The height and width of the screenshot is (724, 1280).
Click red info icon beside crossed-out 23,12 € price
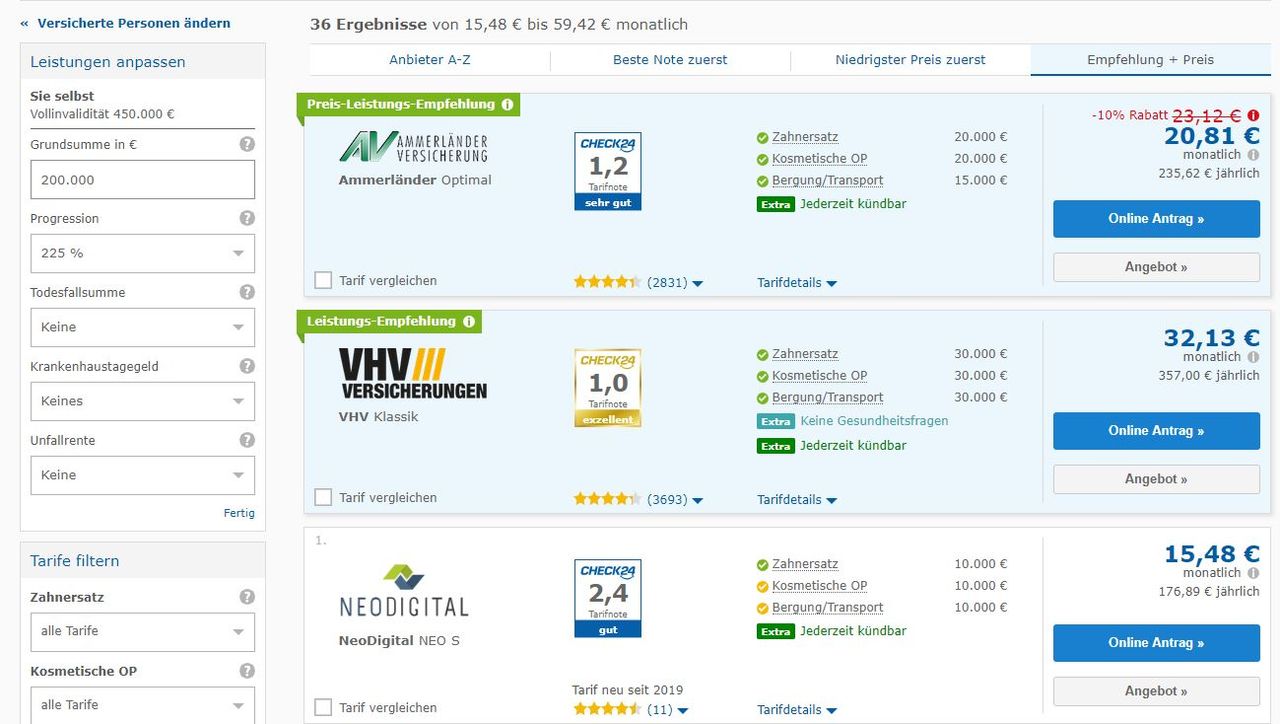1253,115
